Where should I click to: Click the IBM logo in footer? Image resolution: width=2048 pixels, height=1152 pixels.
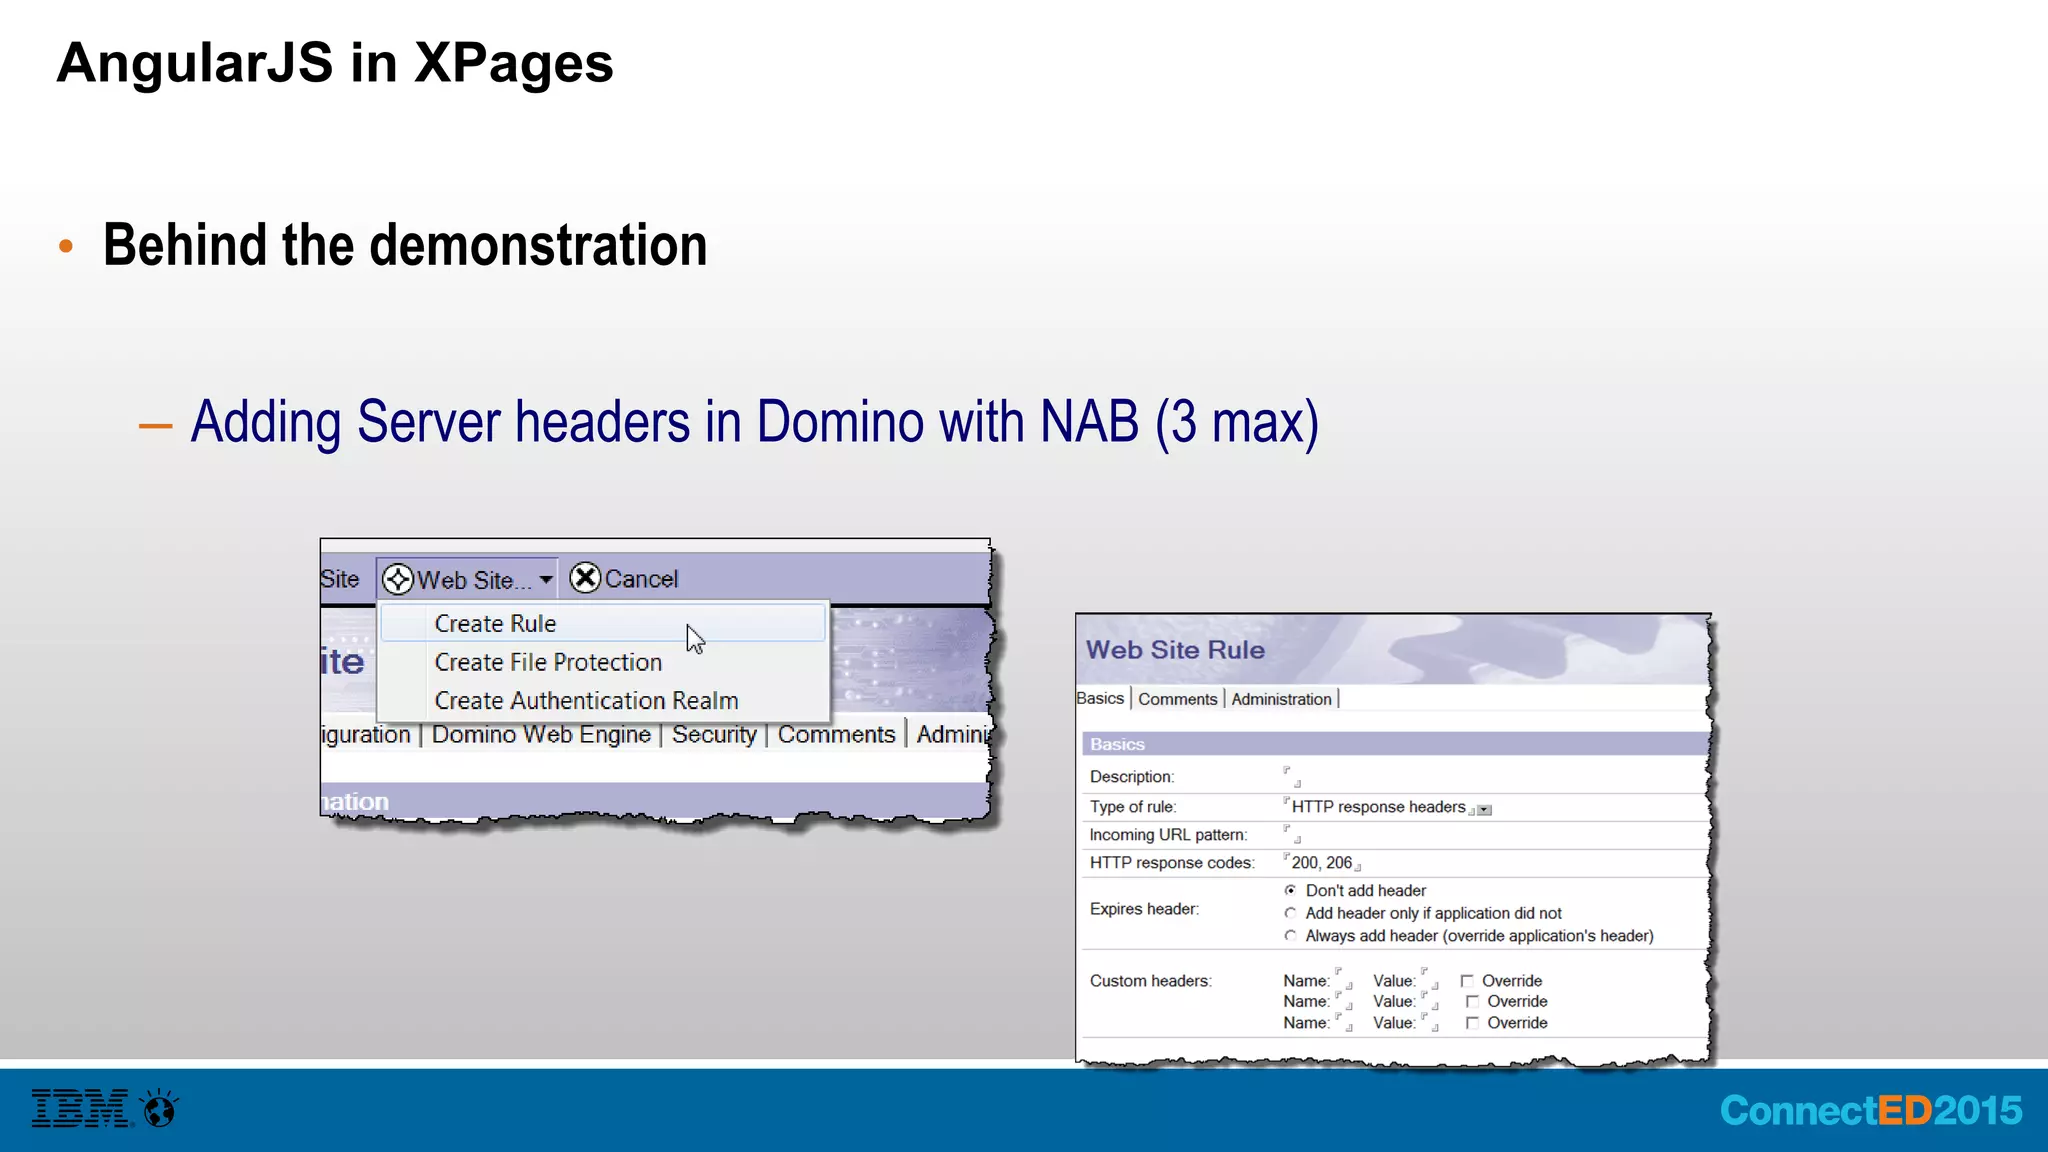pos(82,1109)
